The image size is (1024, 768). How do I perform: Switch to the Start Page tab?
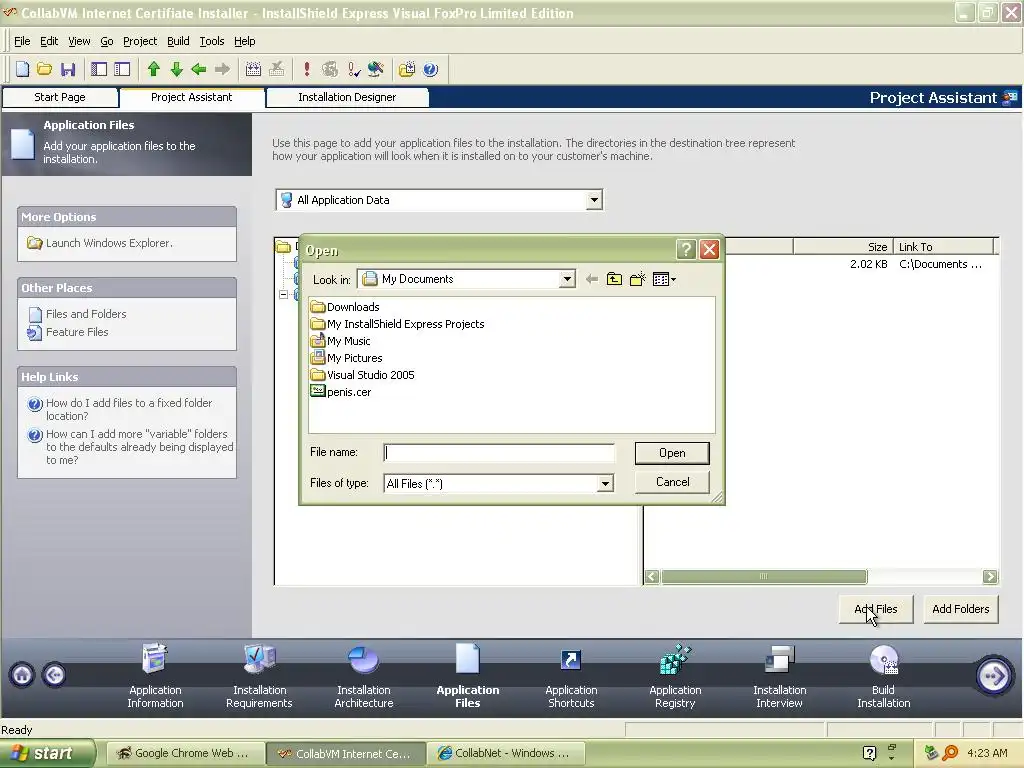click(60, 97)
